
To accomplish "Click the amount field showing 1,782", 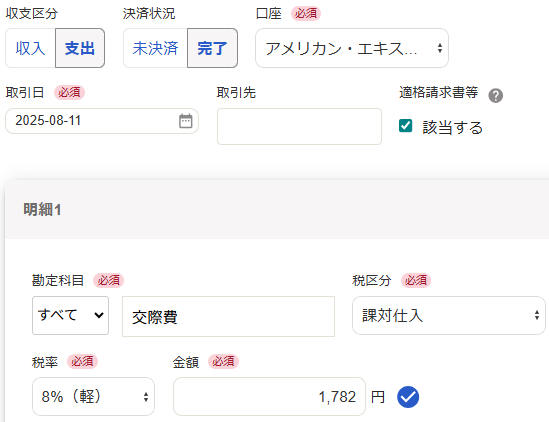I will point(269,396).
